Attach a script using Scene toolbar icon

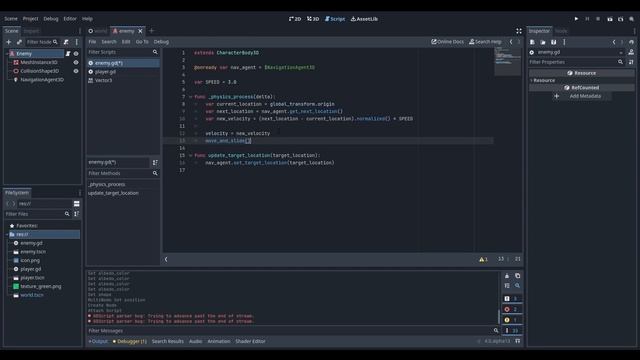point(66,42)
